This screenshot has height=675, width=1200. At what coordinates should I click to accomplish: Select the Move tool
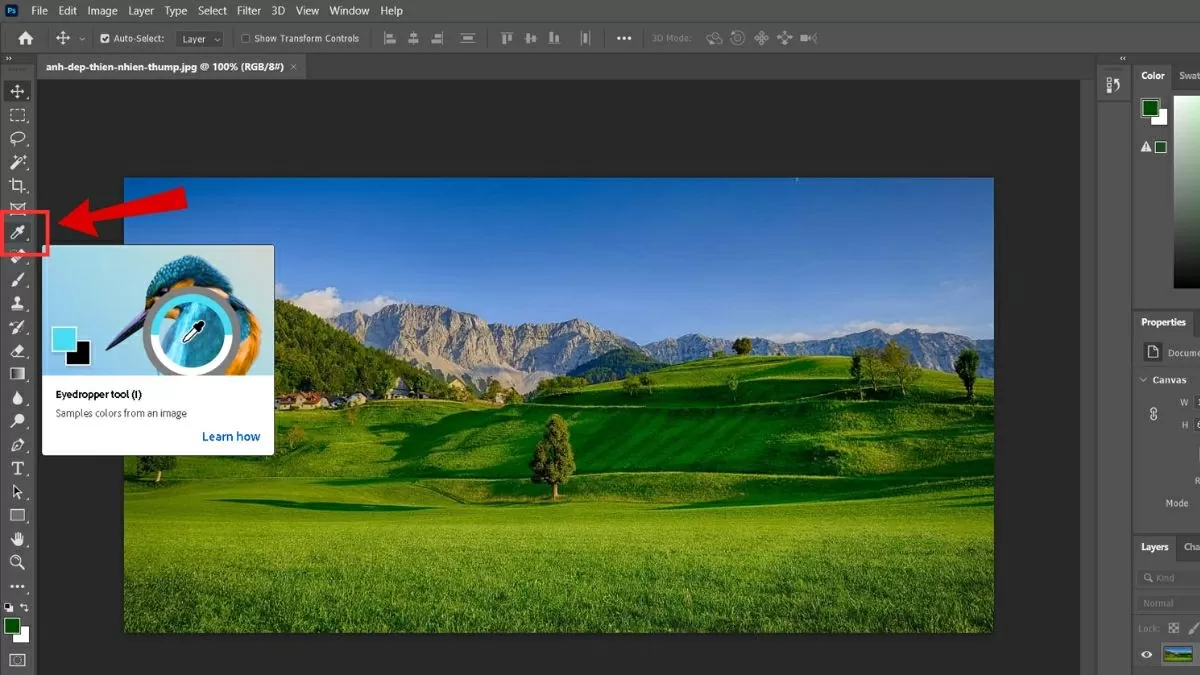(18, 90)
